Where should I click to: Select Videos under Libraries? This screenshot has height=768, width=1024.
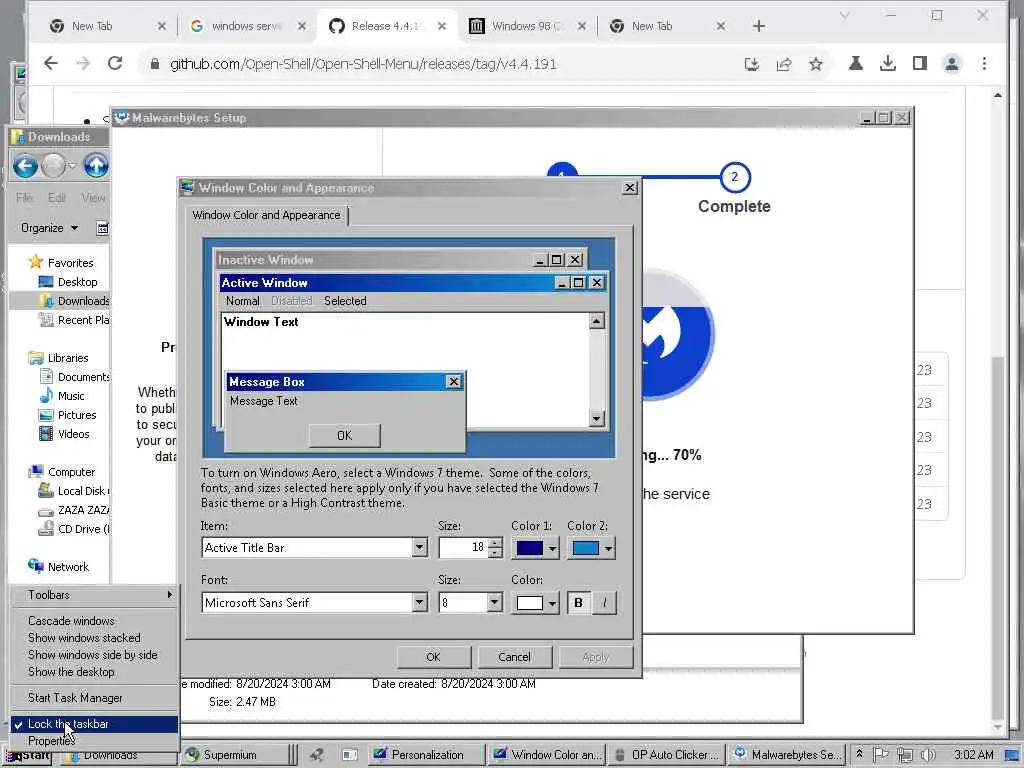pos(73,434)
